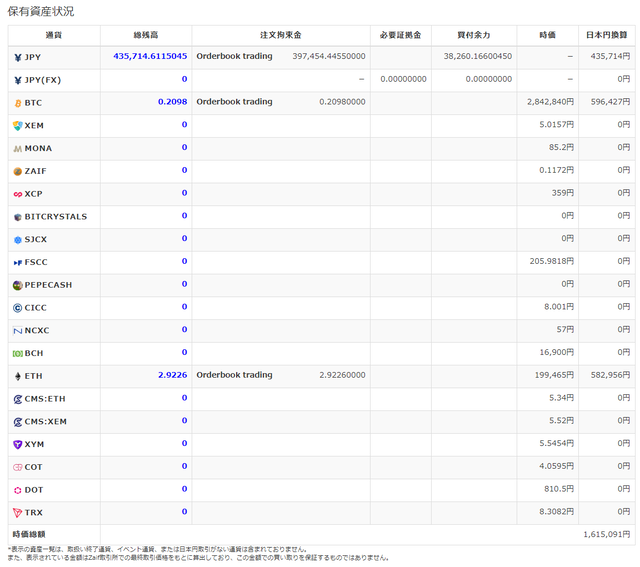Select the total valuation 1,615,091円
This screenshot has height=567, width=640.
click(x=607, y=534)
